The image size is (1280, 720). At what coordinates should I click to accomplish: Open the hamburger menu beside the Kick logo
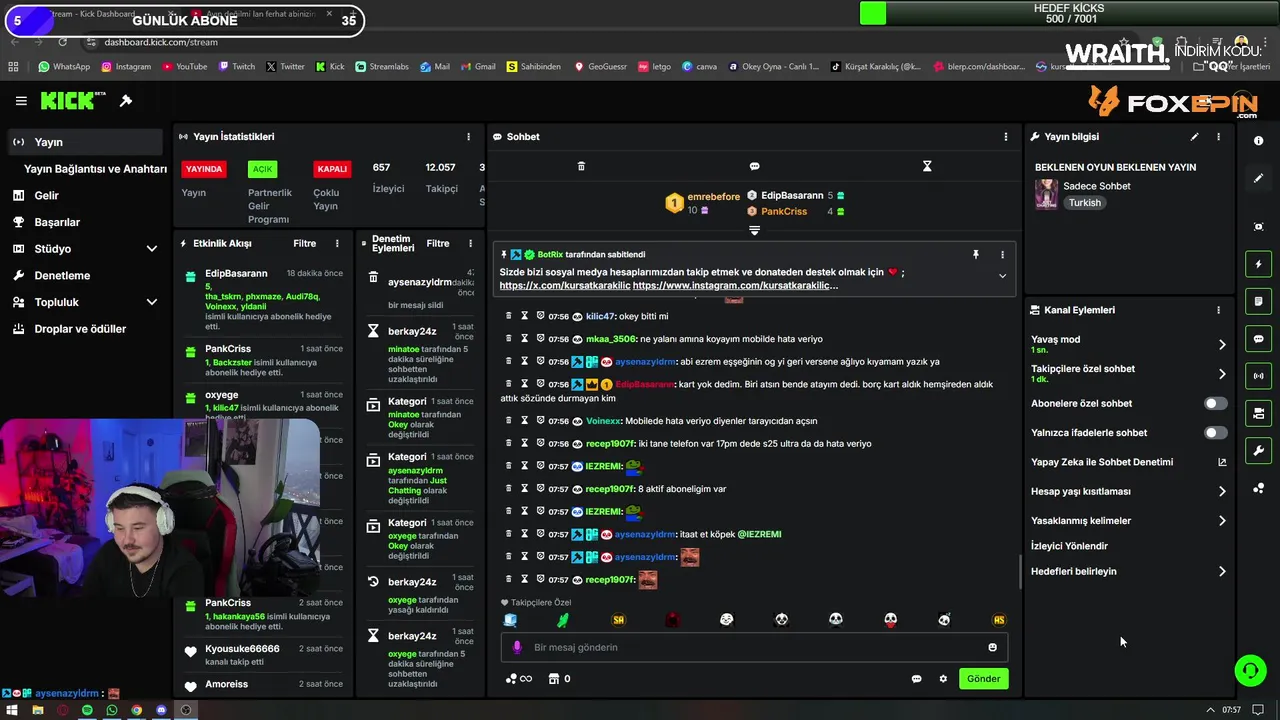(x=21, y=101)
